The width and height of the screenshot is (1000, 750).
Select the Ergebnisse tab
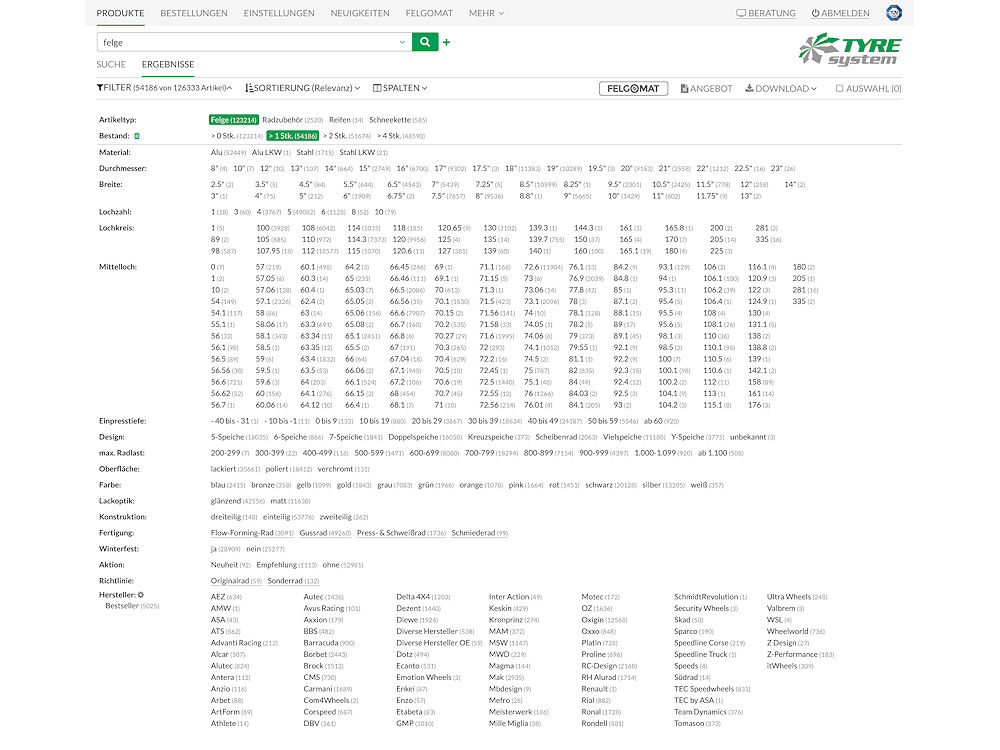pos(168,64)
